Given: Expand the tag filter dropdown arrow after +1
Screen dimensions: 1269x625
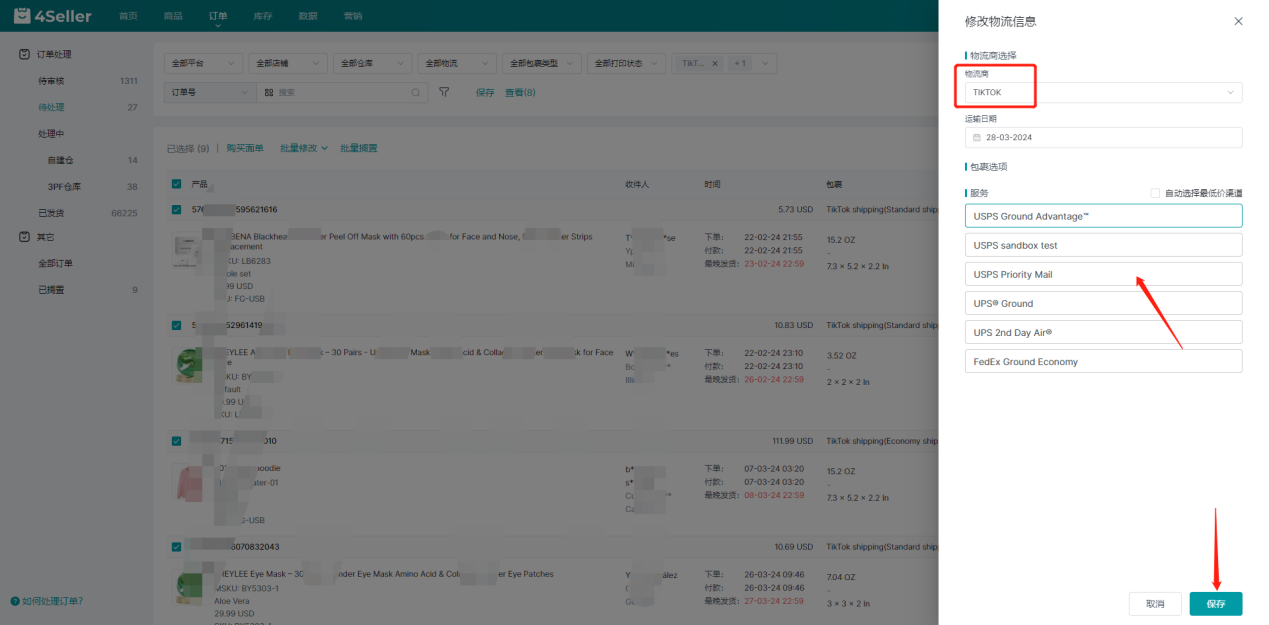Looking at the screenshot, I should (765, 63).
